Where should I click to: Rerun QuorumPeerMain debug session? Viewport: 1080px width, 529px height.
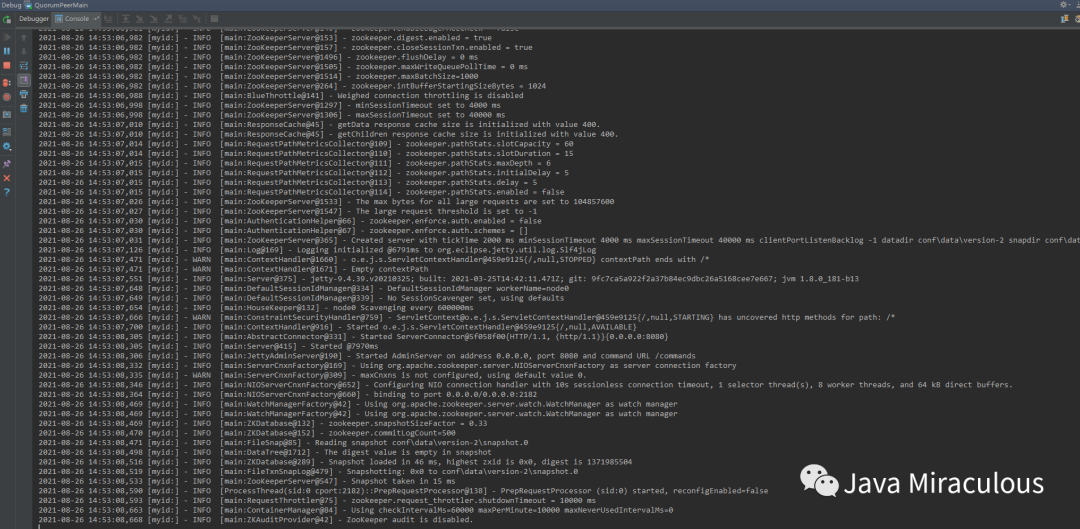tap(7, 19)
